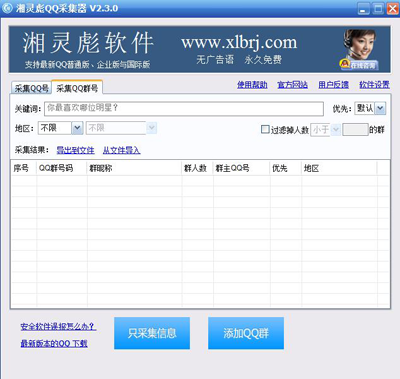Click the app logo icon in title bar
Image resolution: width=400 pixels, height=379 pixels.
[7, 8]
